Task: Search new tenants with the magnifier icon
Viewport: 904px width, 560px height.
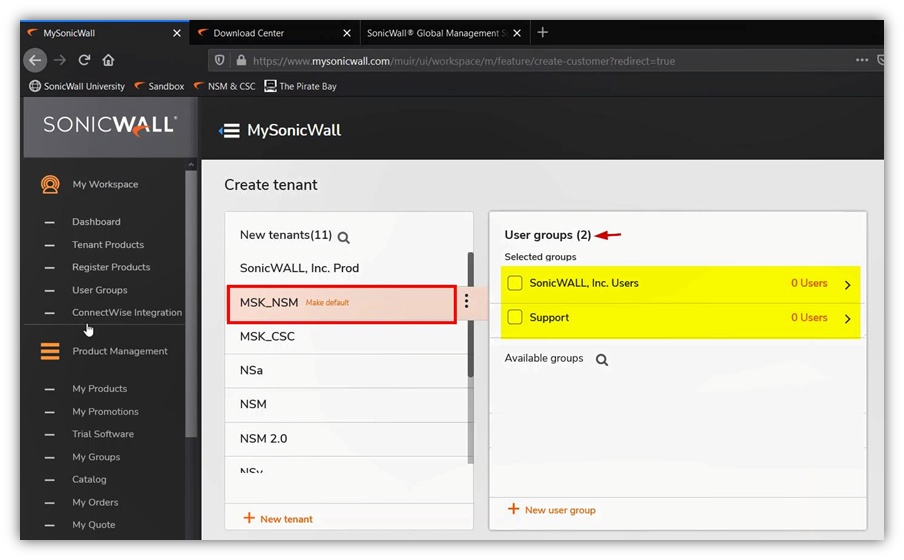Action: coord(344,237)
